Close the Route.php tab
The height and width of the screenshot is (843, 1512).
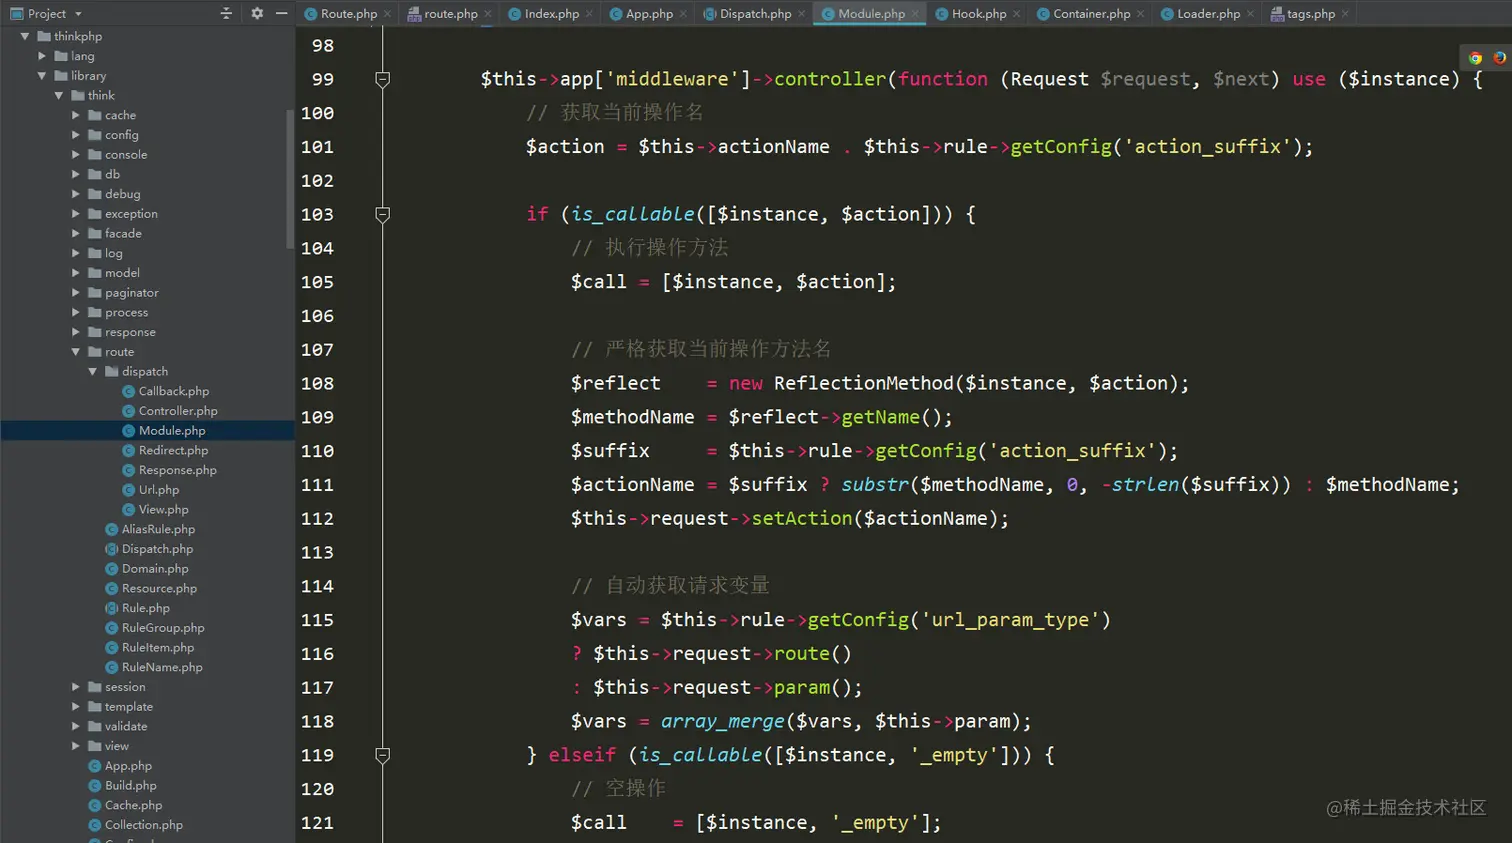click(x=387, y=14)
